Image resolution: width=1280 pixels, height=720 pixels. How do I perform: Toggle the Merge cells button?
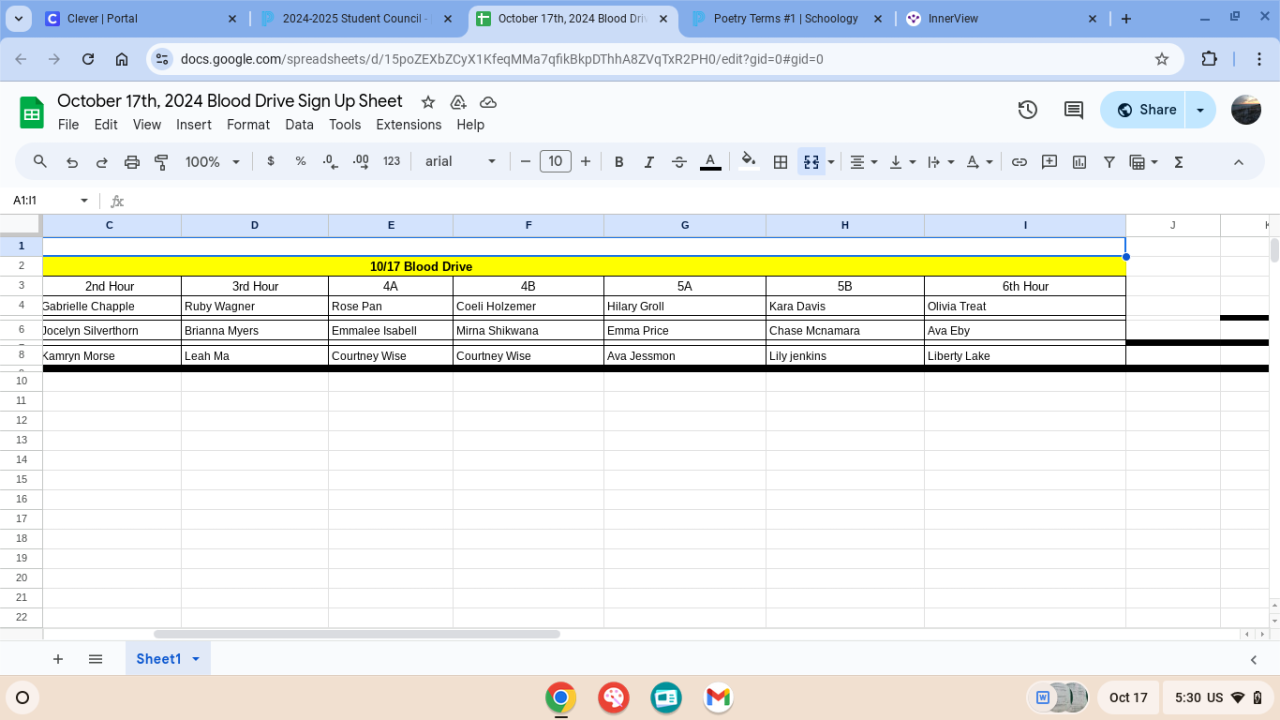(811, 162)
